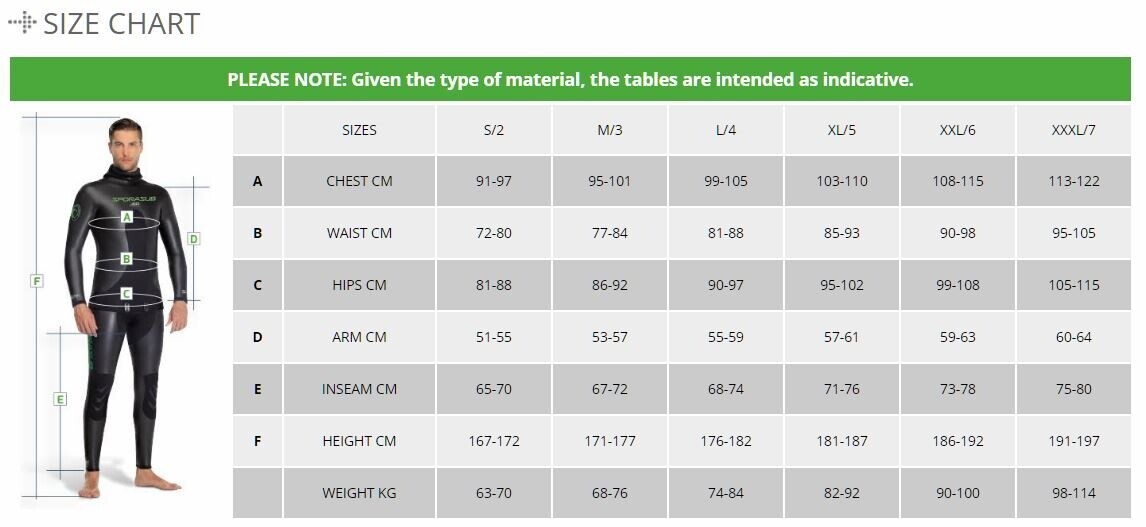This screenshot has width=1146, height=527.
Task: Click the letter F cell in the HEIGHT row
Action: 257,441
